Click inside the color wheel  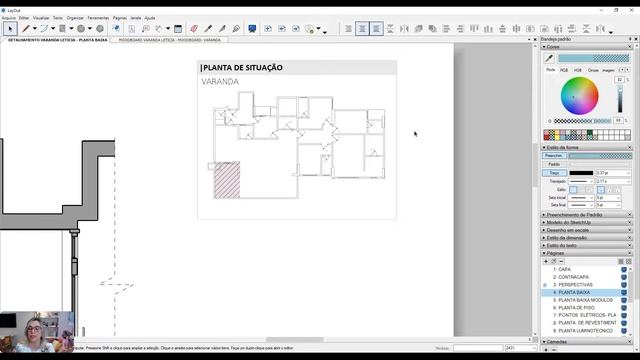click(x=579, y=96)
